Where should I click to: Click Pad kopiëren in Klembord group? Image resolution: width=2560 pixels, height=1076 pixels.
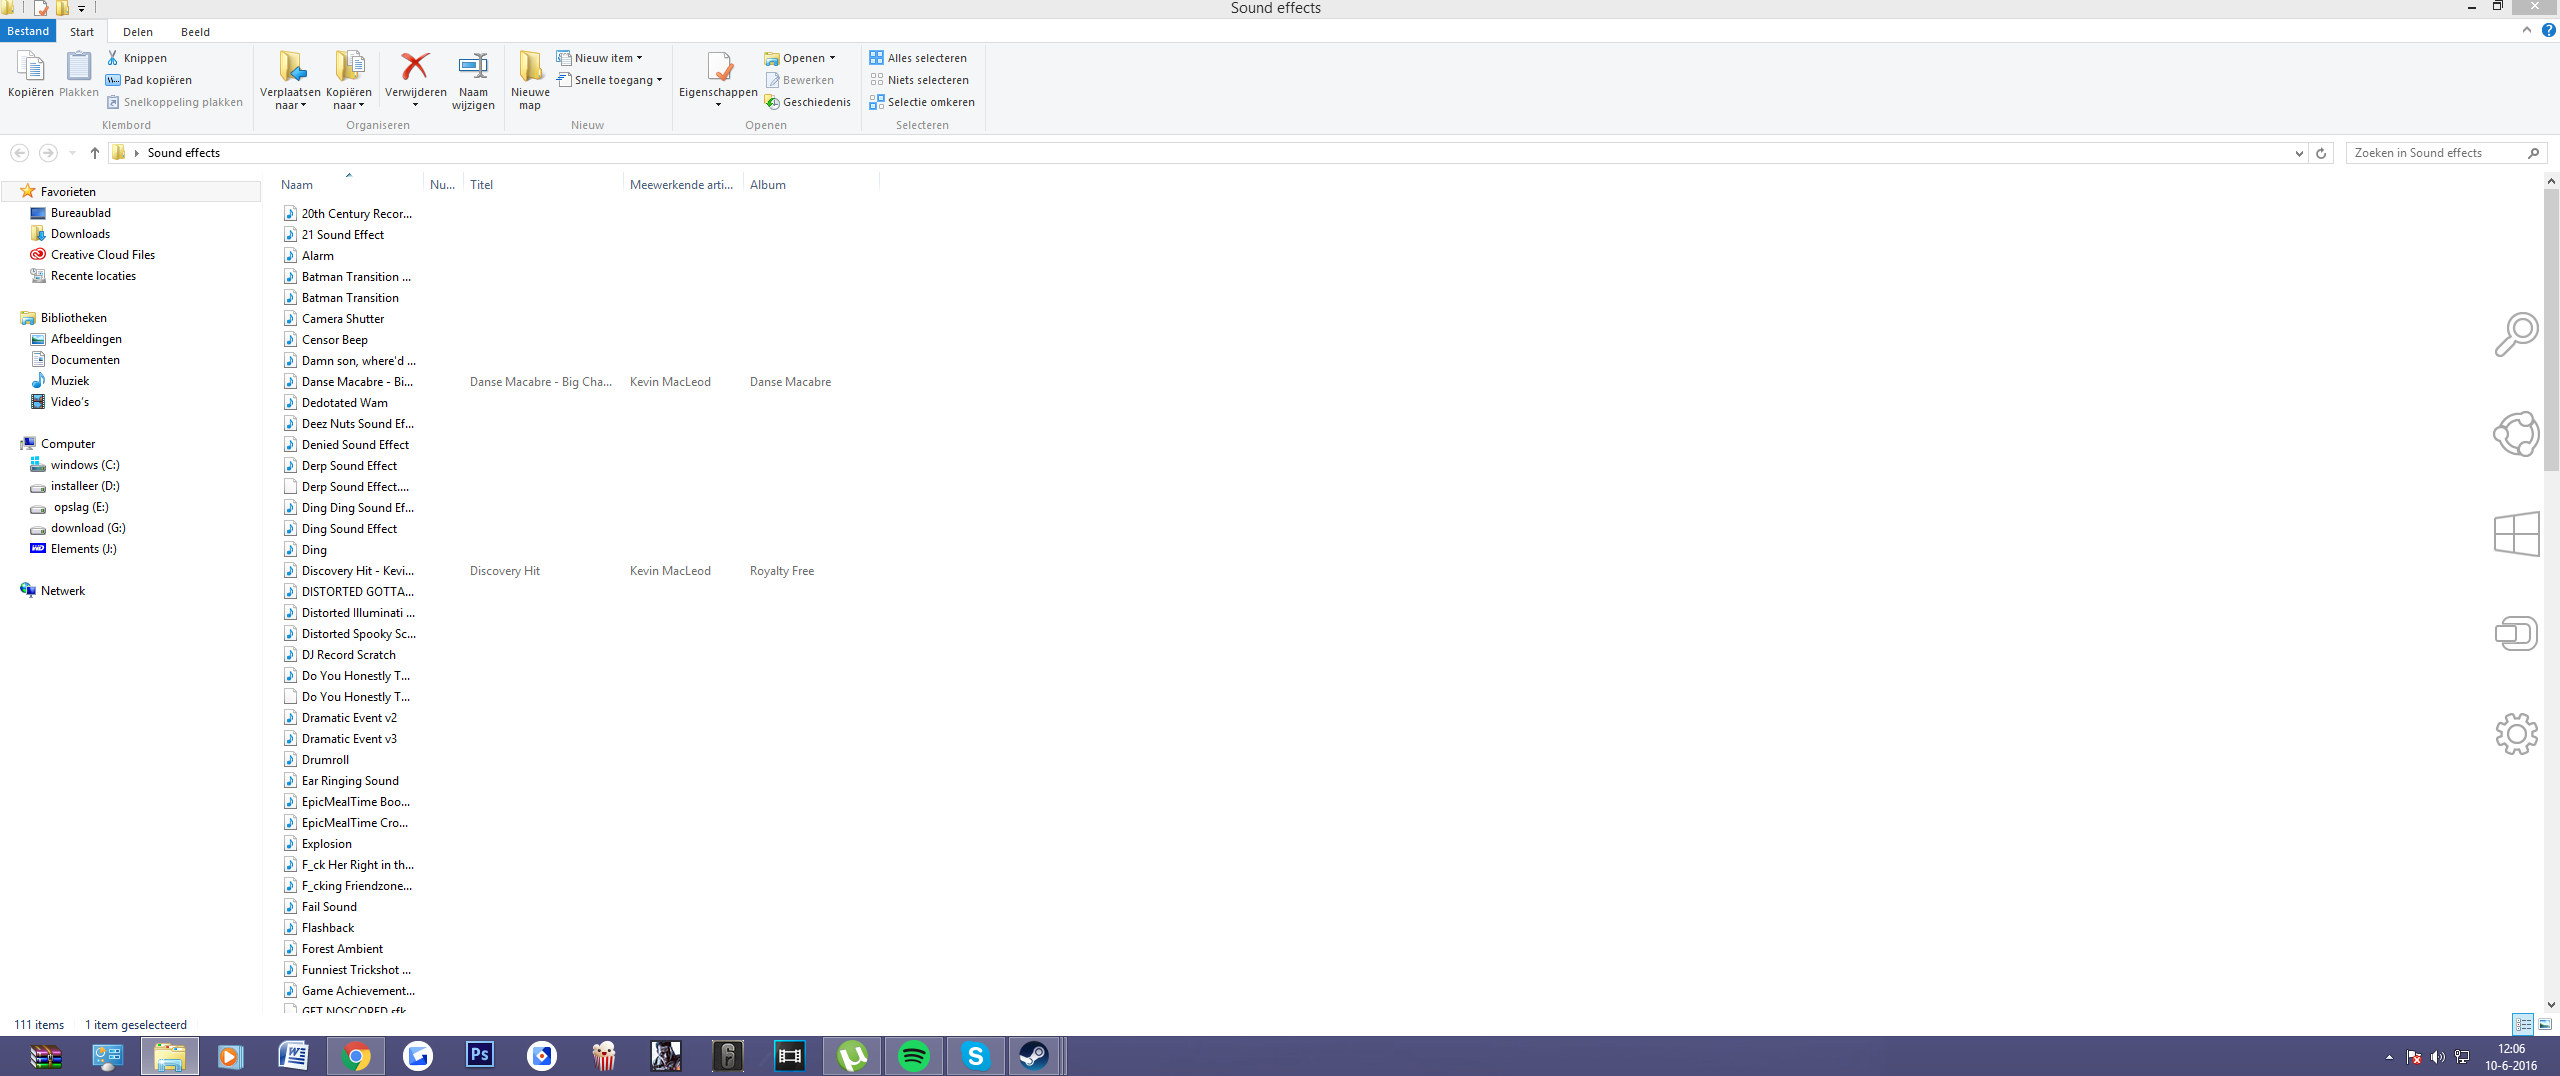(149, 80)
